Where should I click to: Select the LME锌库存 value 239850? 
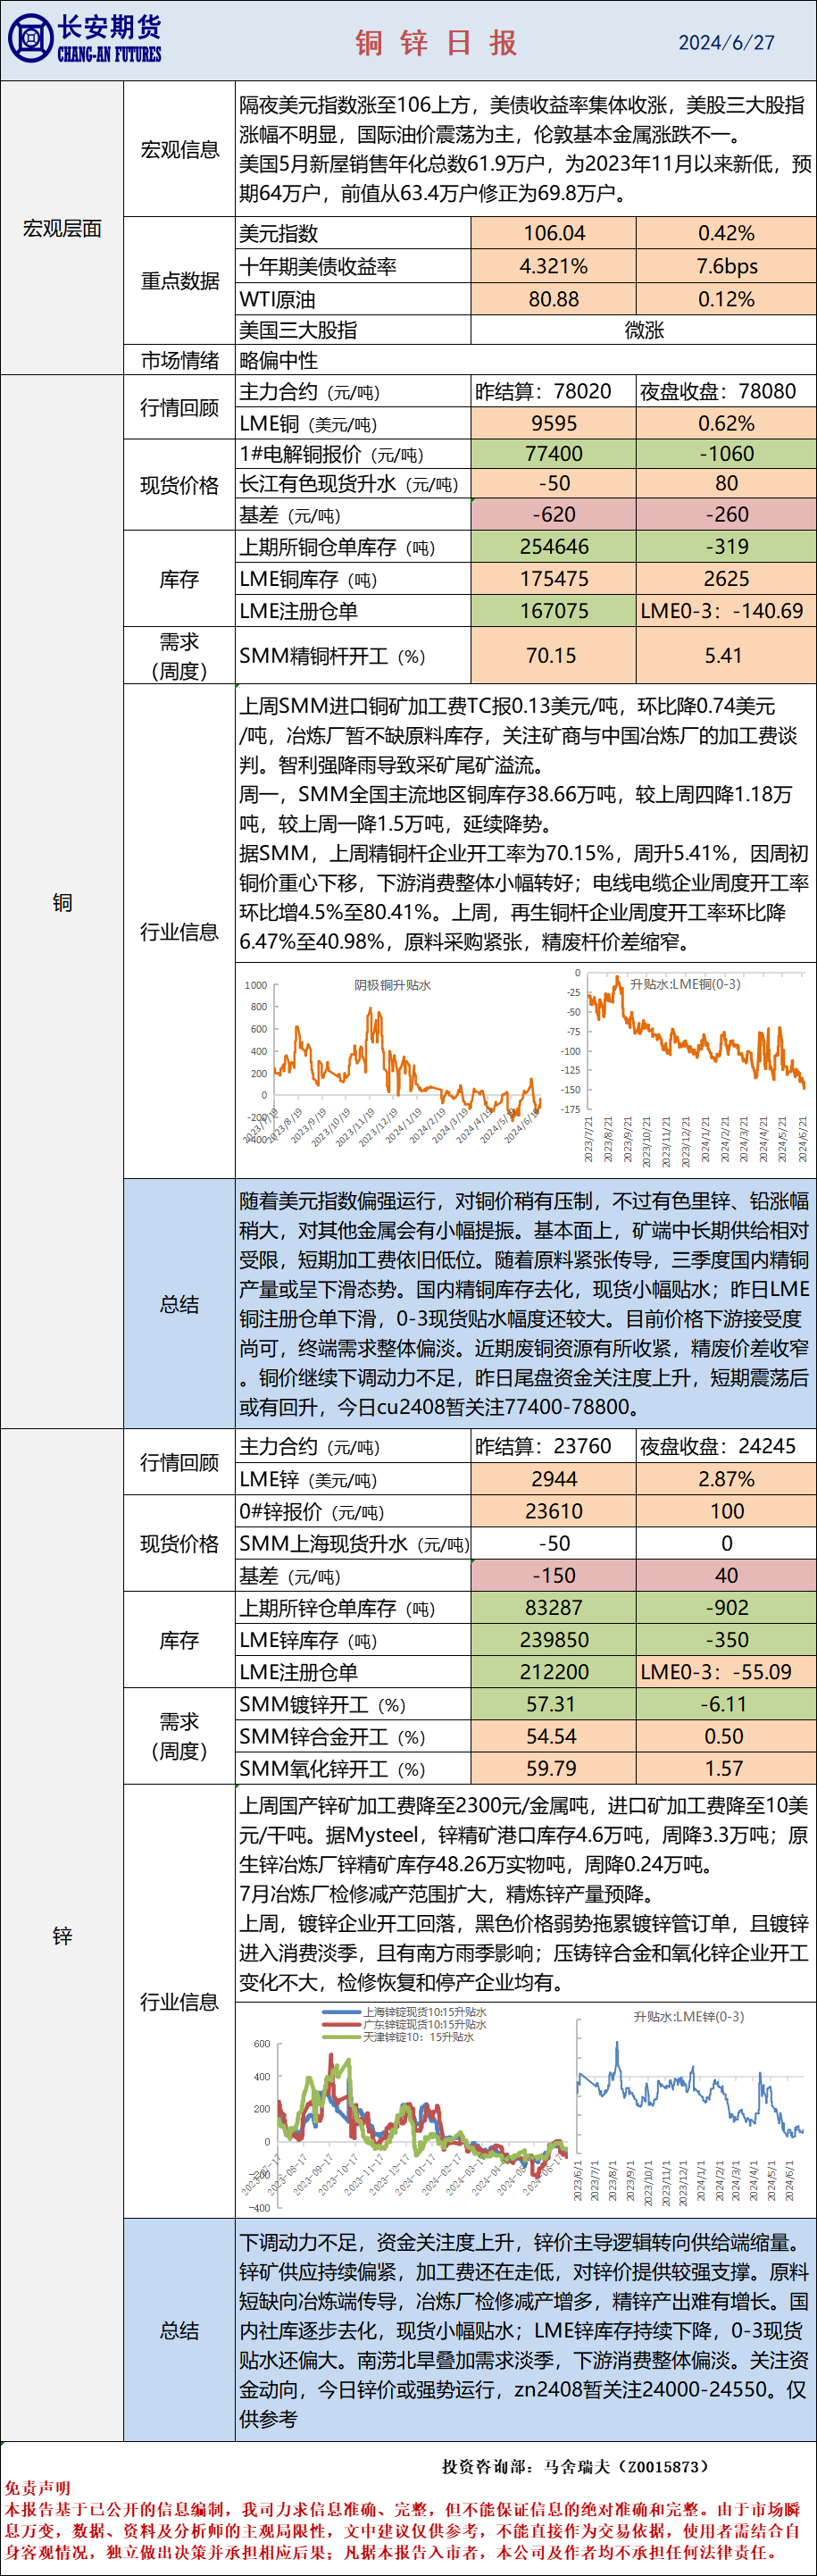click(554, 1640)
